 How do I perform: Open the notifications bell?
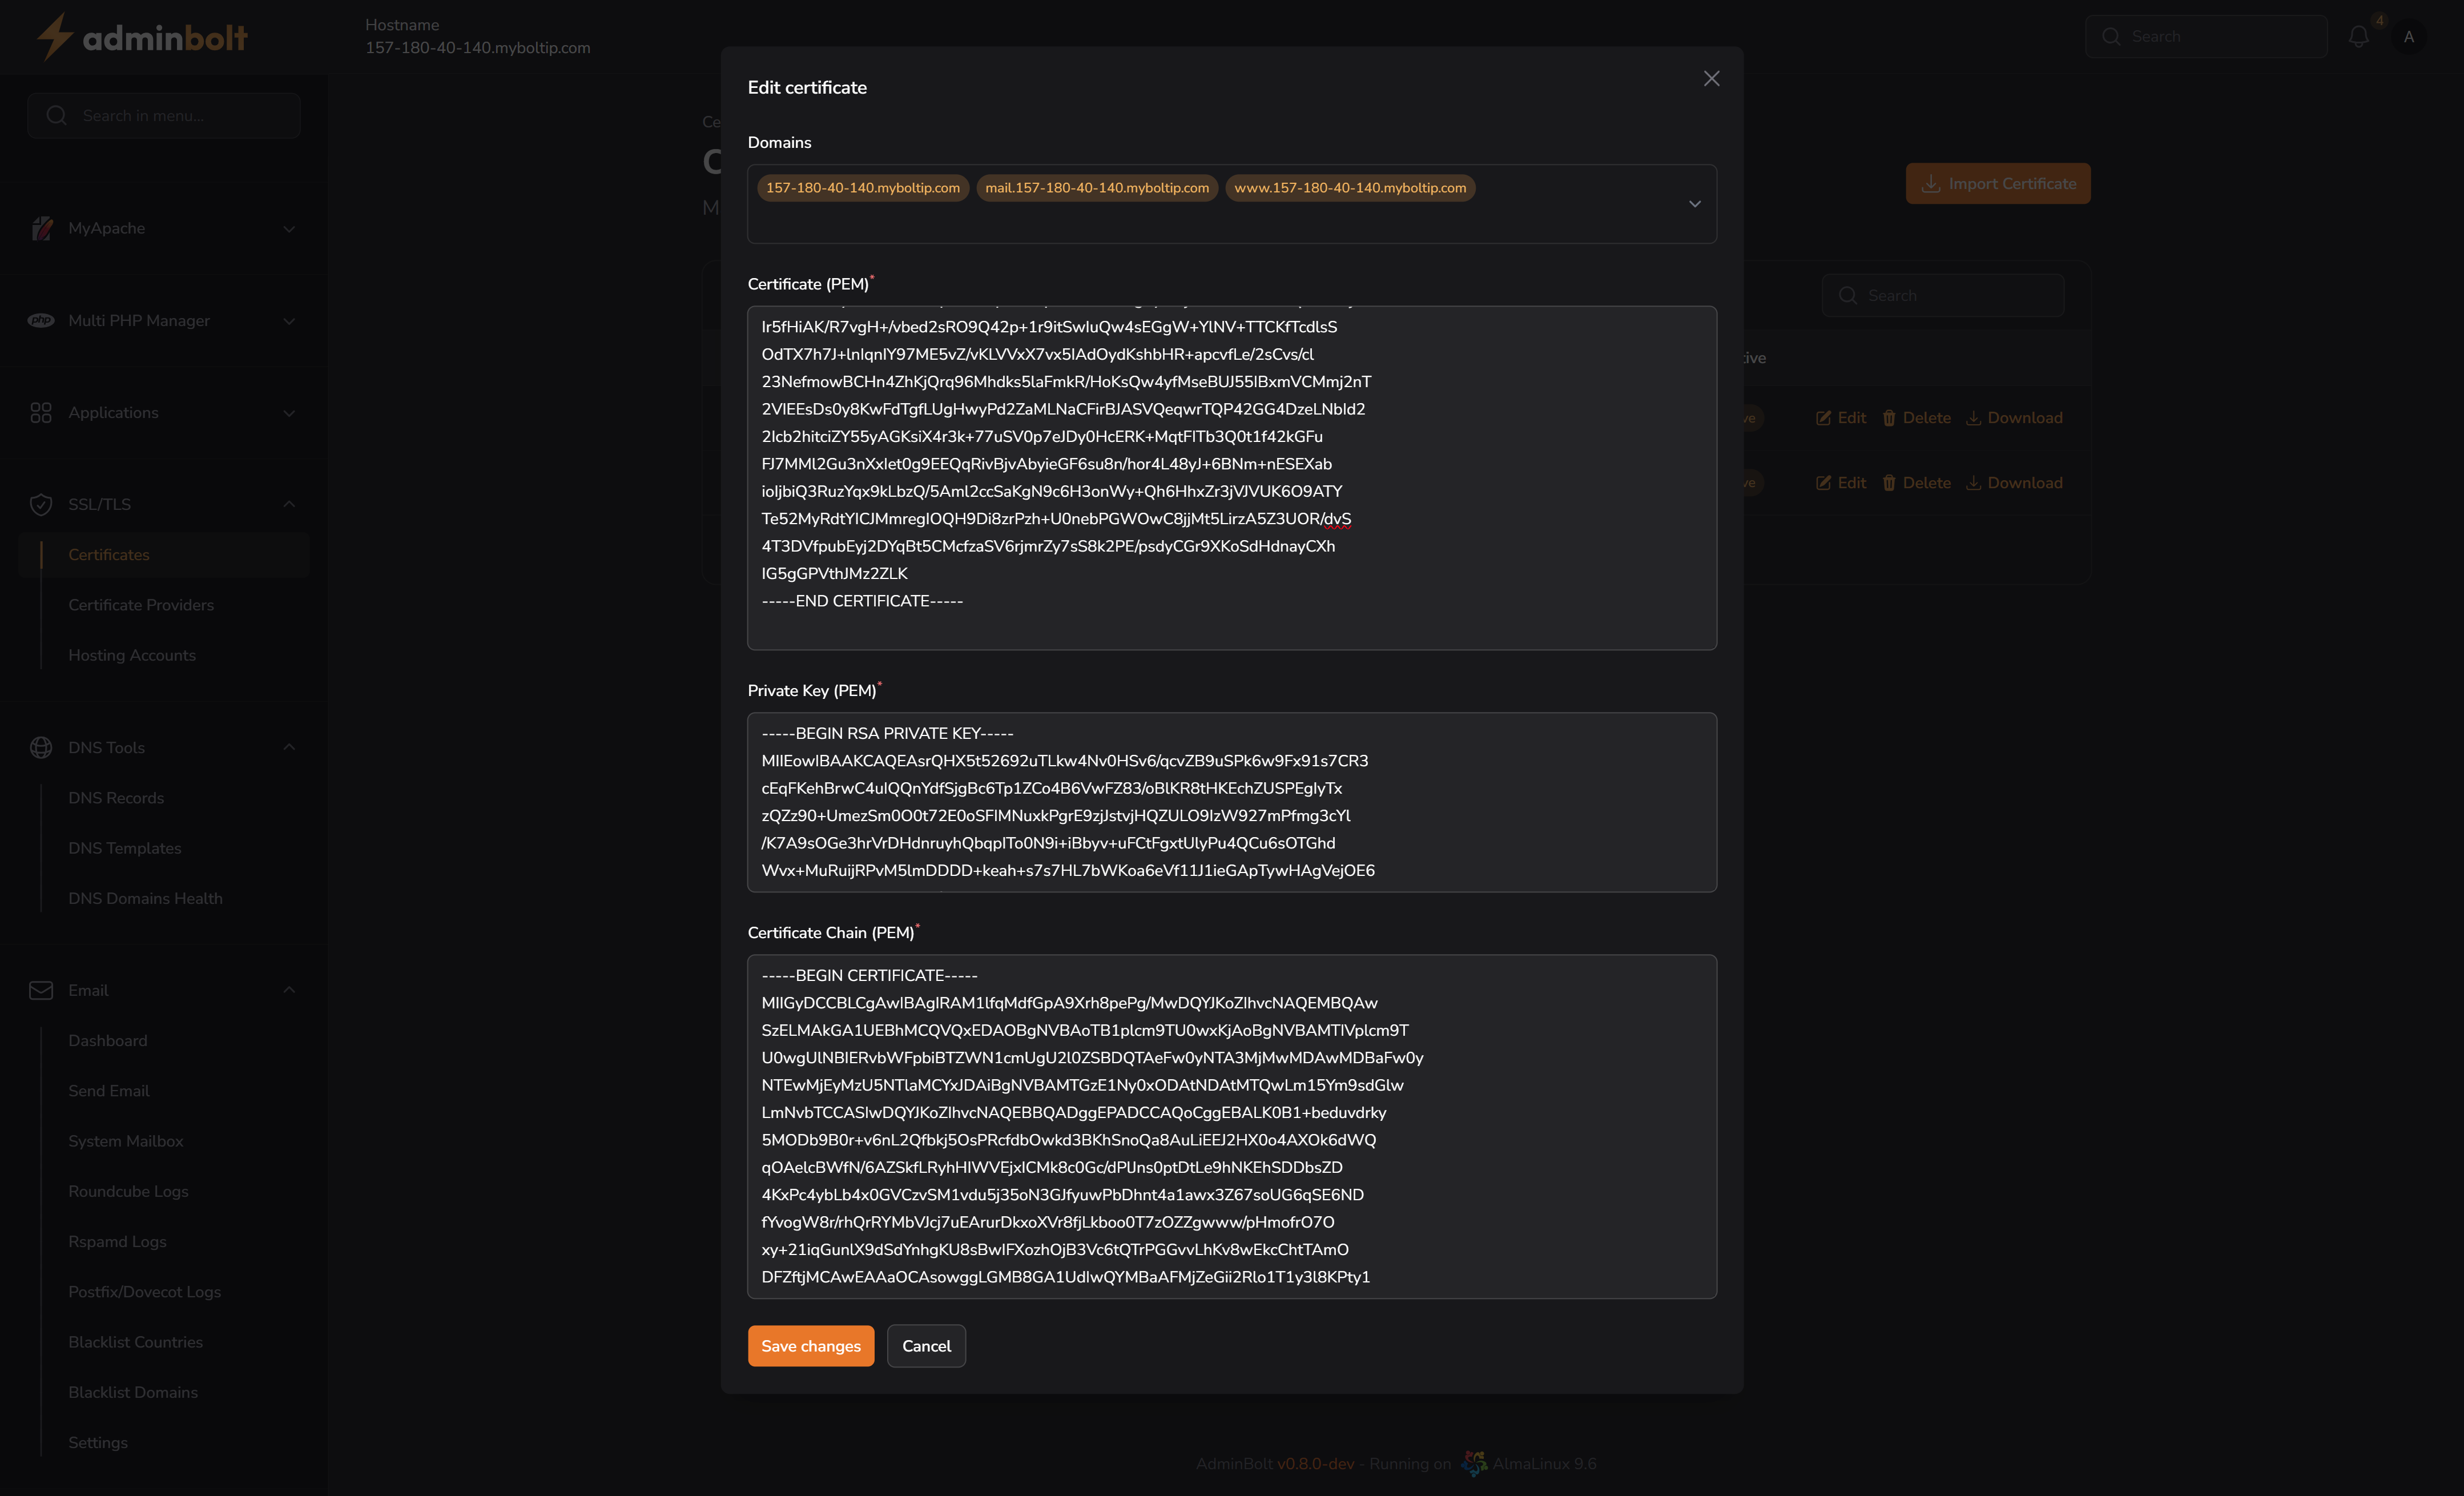pos(2358,36)
